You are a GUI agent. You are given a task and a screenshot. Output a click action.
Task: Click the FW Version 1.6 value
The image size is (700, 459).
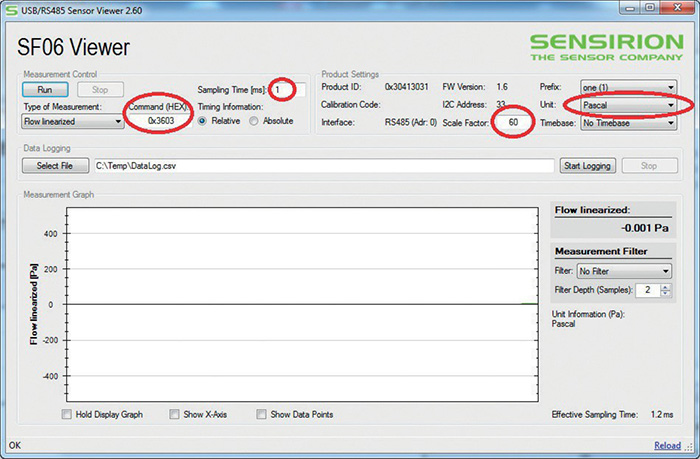tap(502, 87)
